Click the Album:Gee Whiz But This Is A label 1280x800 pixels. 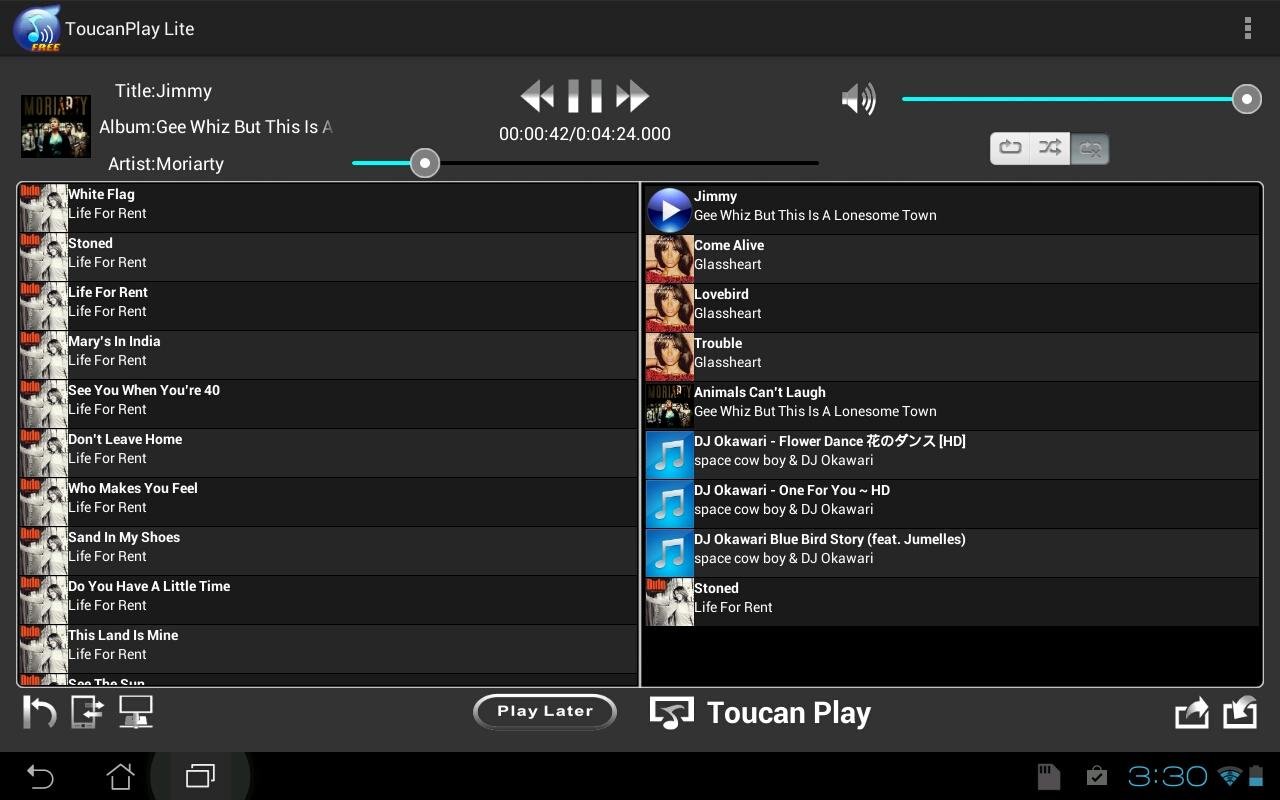216,127
